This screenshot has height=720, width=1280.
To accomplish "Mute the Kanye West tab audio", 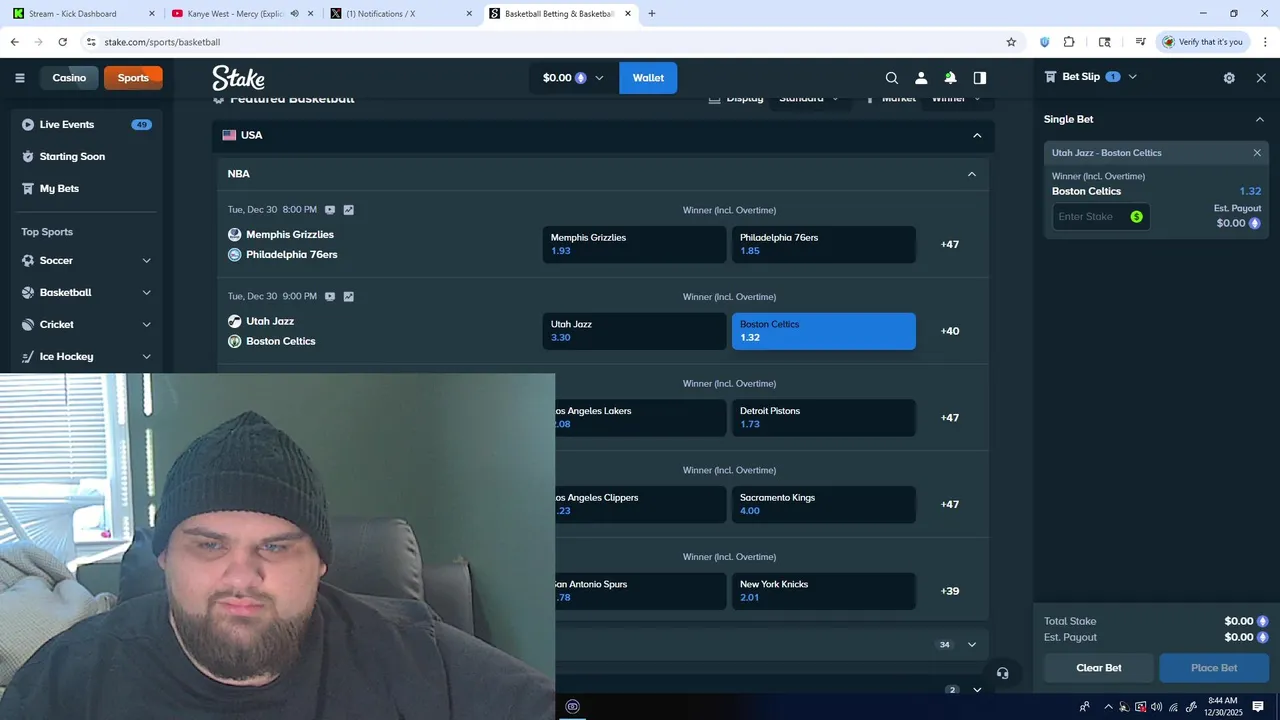I will 294,14.
